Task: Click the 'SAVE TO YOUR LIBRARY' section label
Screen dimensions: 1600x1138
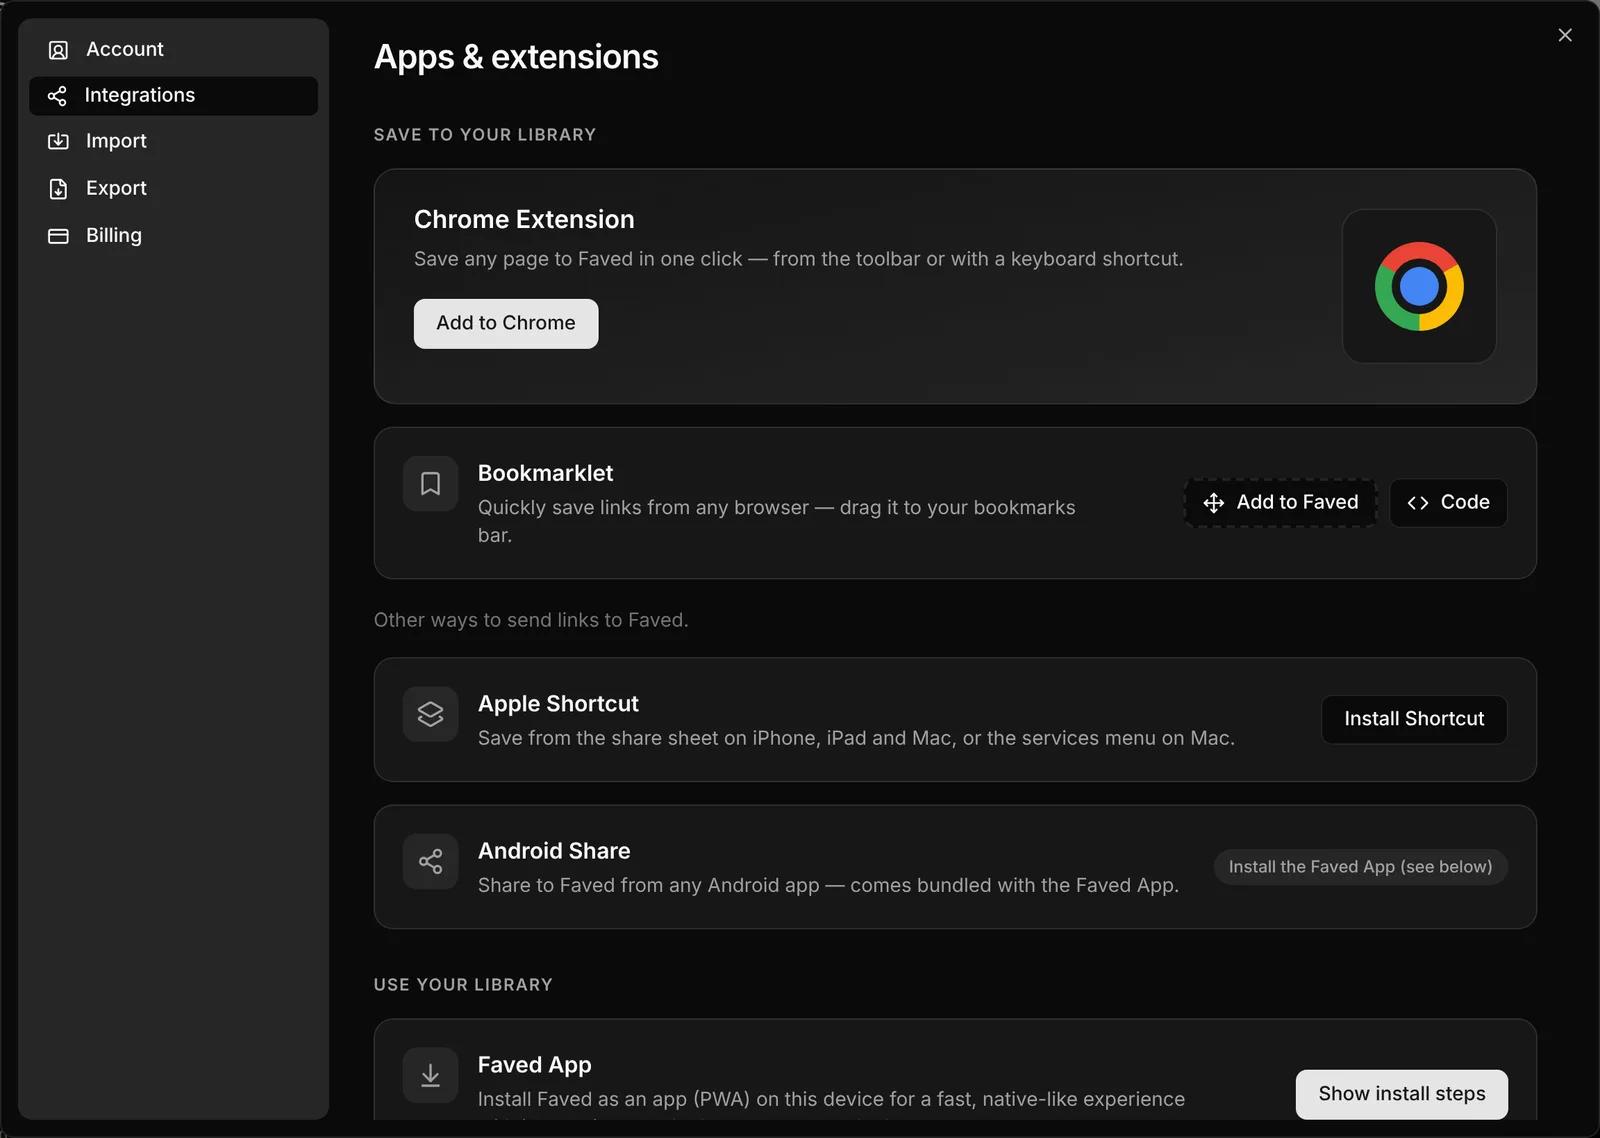Action: tap(485, 135)
